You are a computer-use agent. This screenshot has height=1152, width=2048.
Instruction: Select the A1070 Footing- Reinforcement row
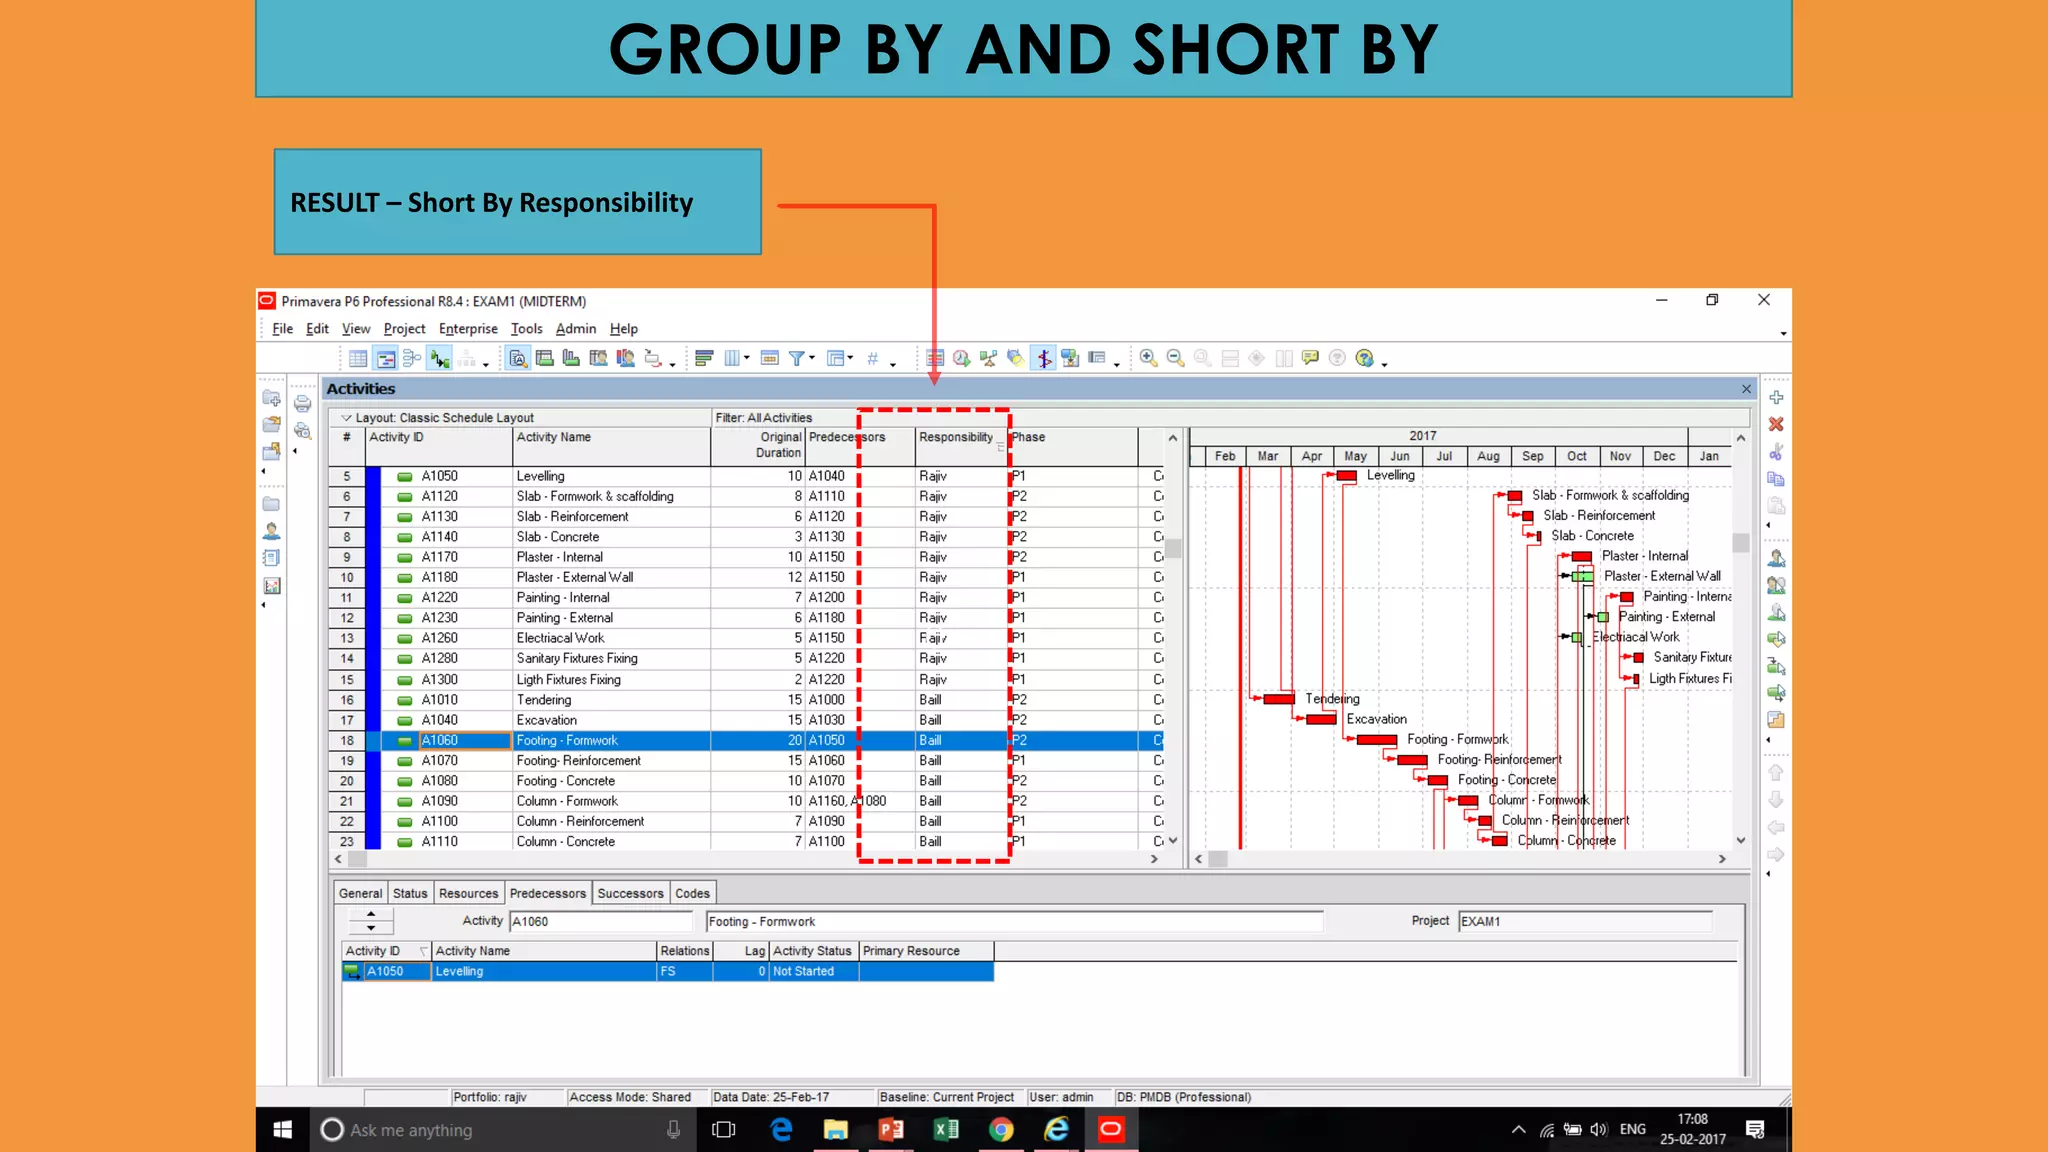[578, 761]
